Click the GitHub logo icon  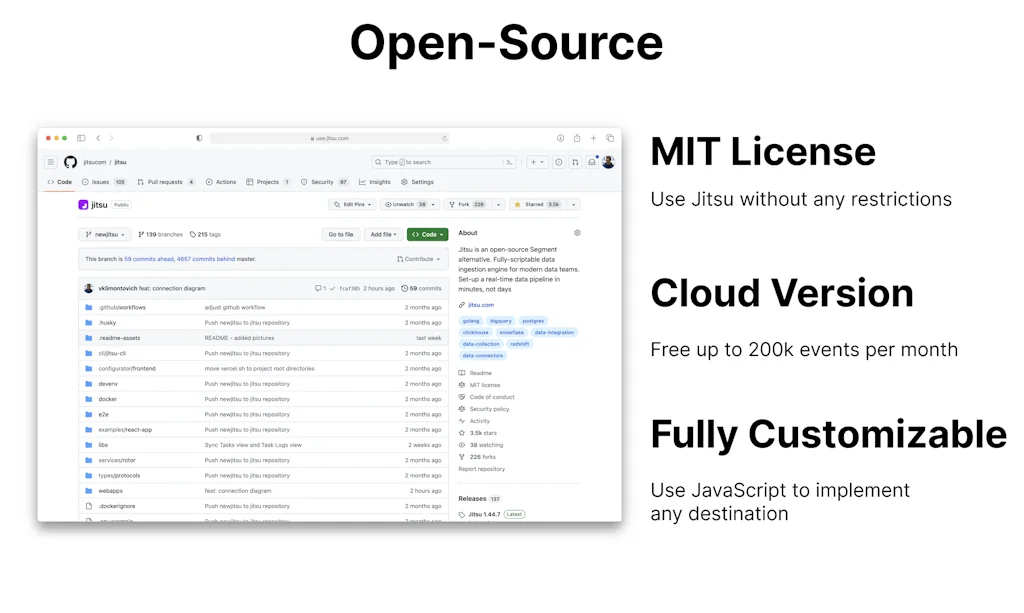click(x=70, y=162)
